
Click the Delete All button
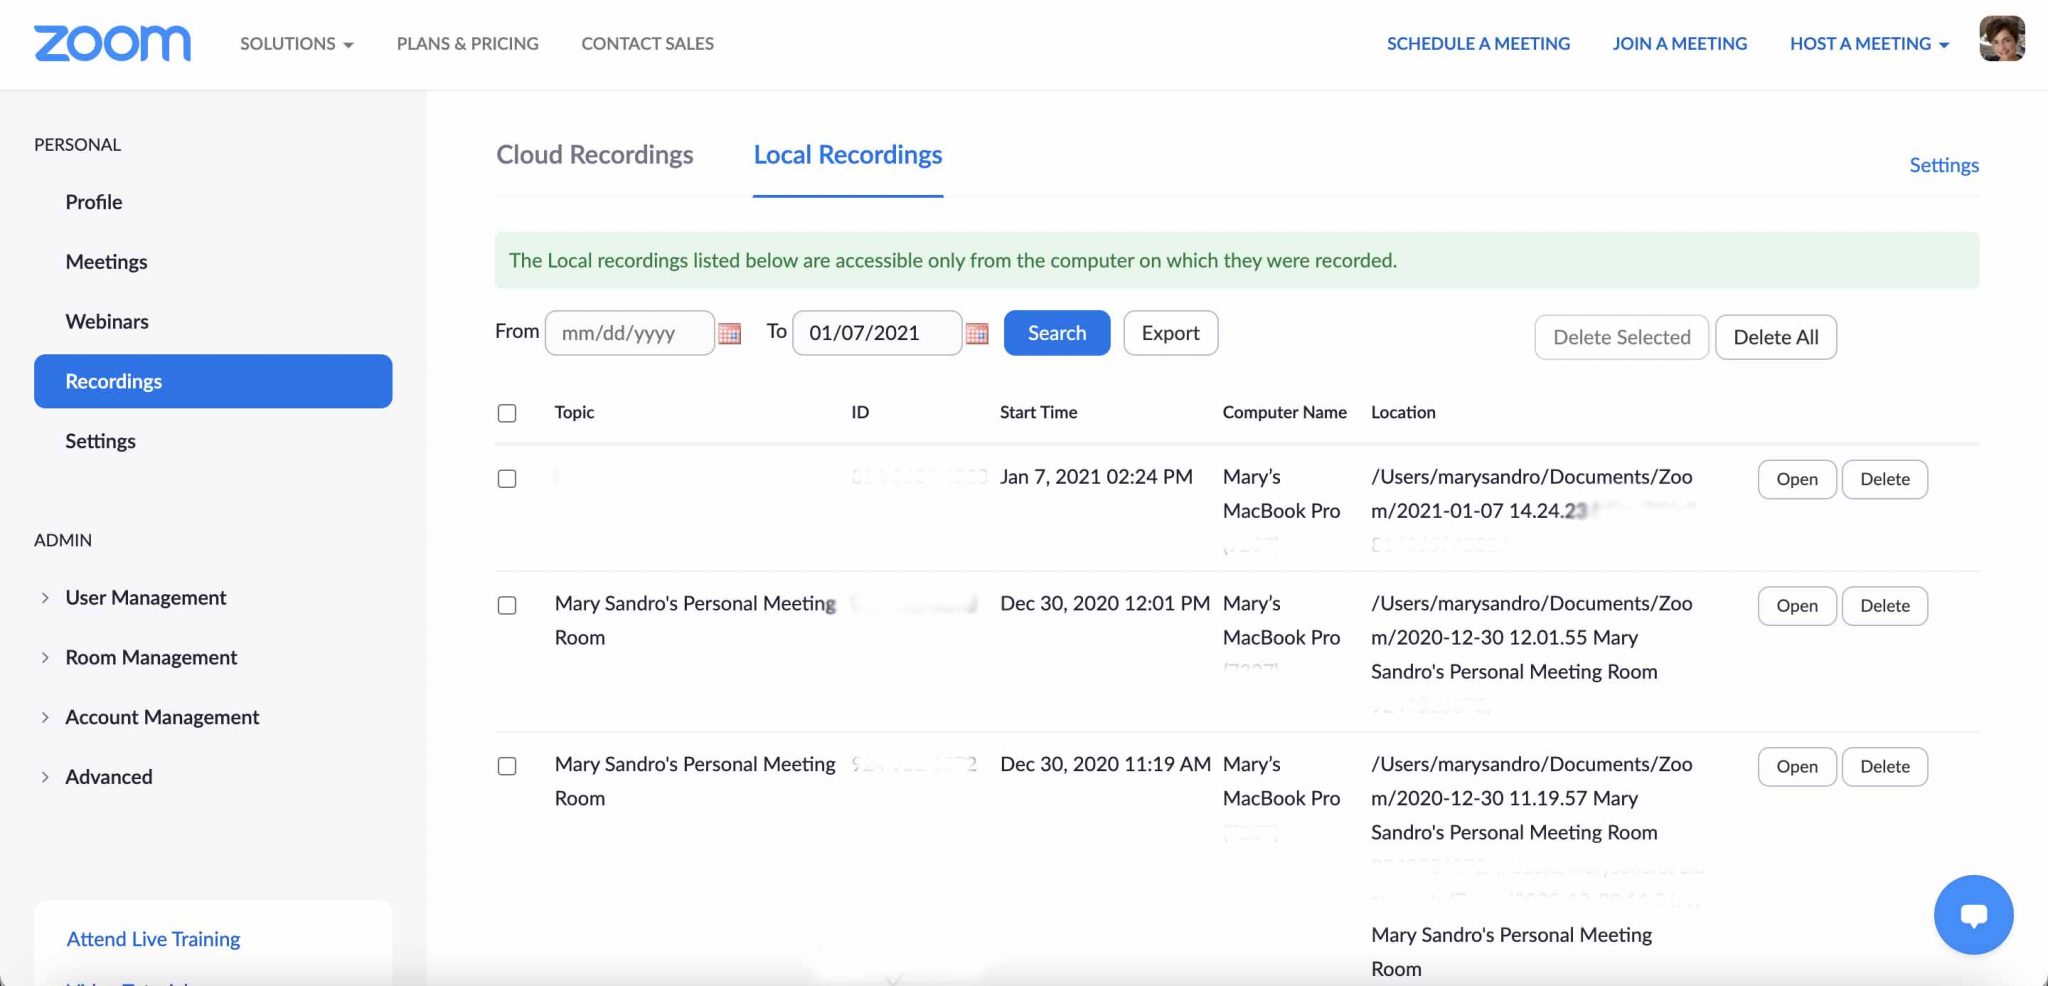coord(1776,337)
